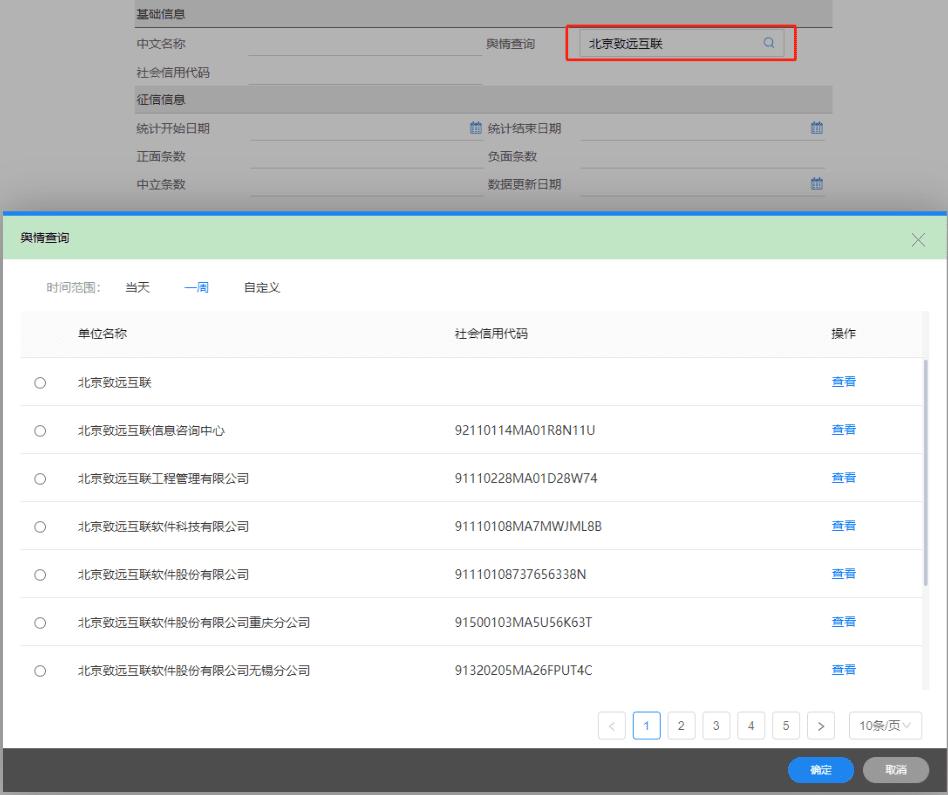Go to page 3

pos(716,725)
